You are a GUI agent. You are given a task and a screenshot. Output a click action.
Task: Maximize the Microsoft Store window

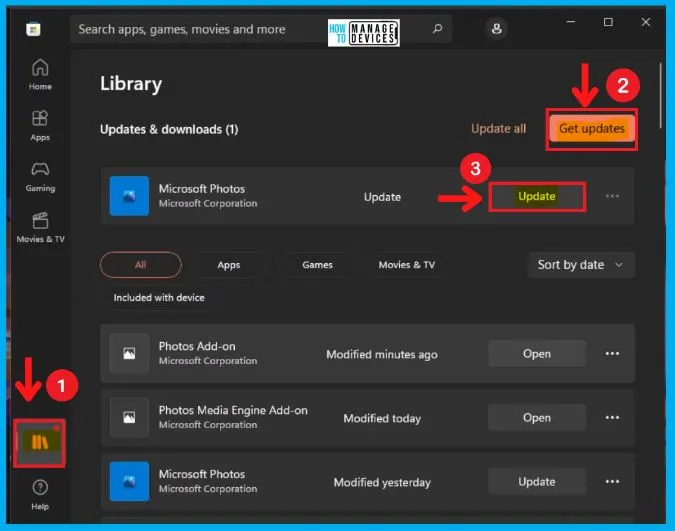(608, 22)
